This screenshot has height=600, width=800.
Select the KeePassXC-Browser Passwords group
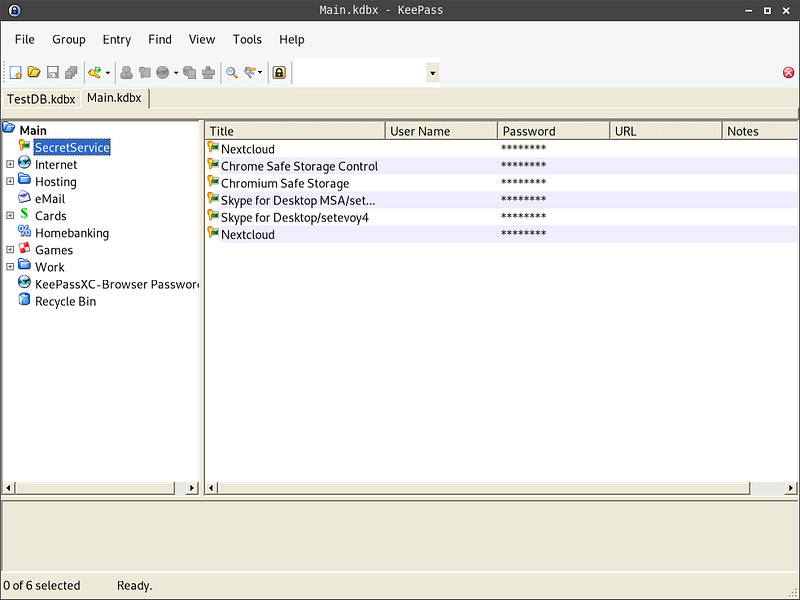[116, 284]
